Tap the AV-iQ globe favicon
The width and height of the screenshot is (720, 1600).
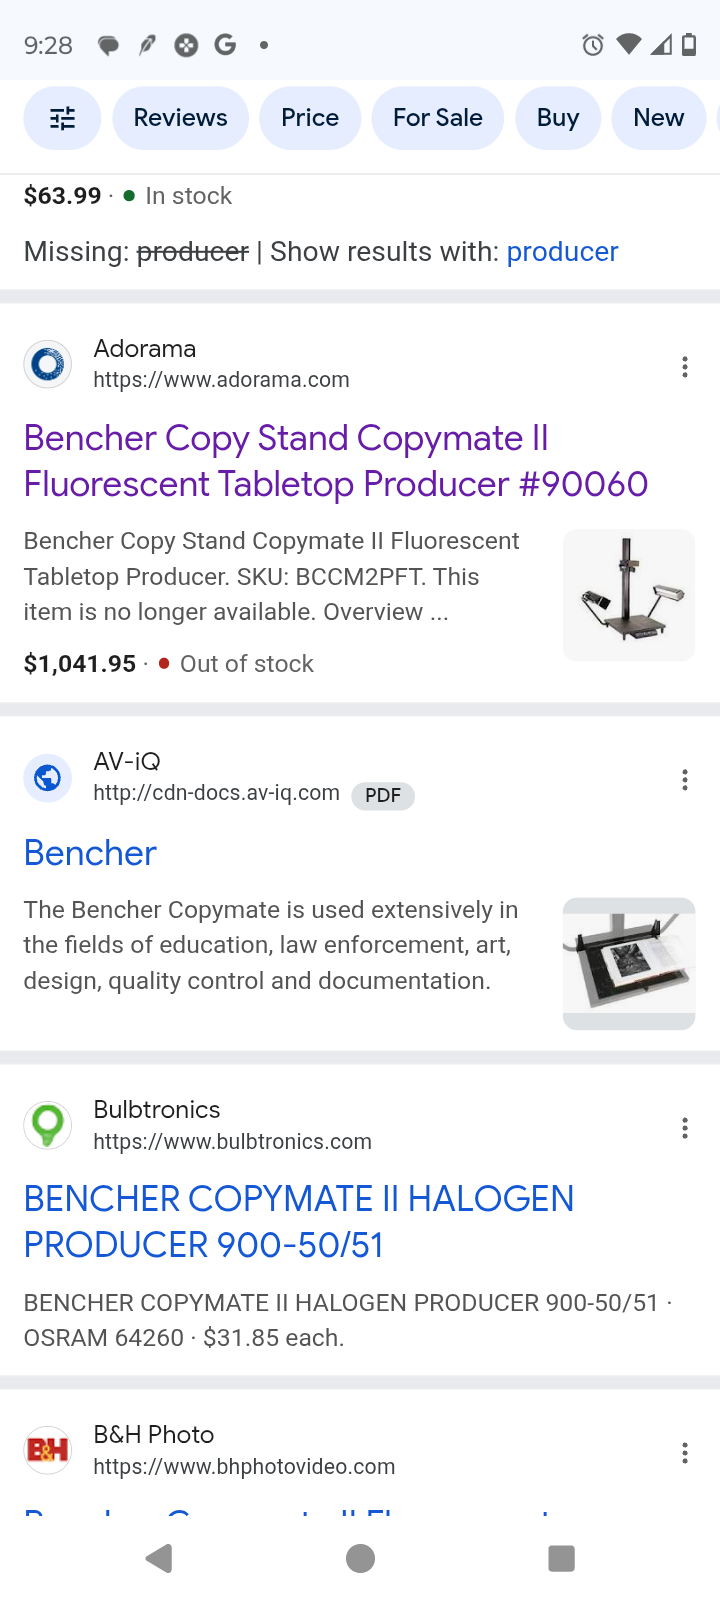coord(47,777)
